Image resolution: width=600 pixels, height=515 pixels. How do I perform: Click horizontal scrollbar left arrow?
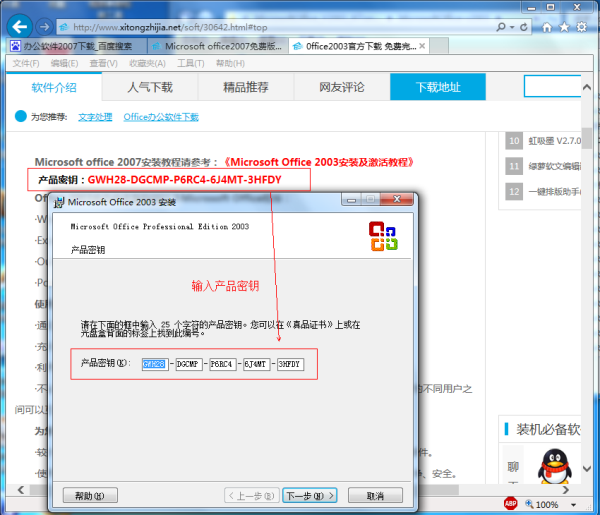pos(21,490)
